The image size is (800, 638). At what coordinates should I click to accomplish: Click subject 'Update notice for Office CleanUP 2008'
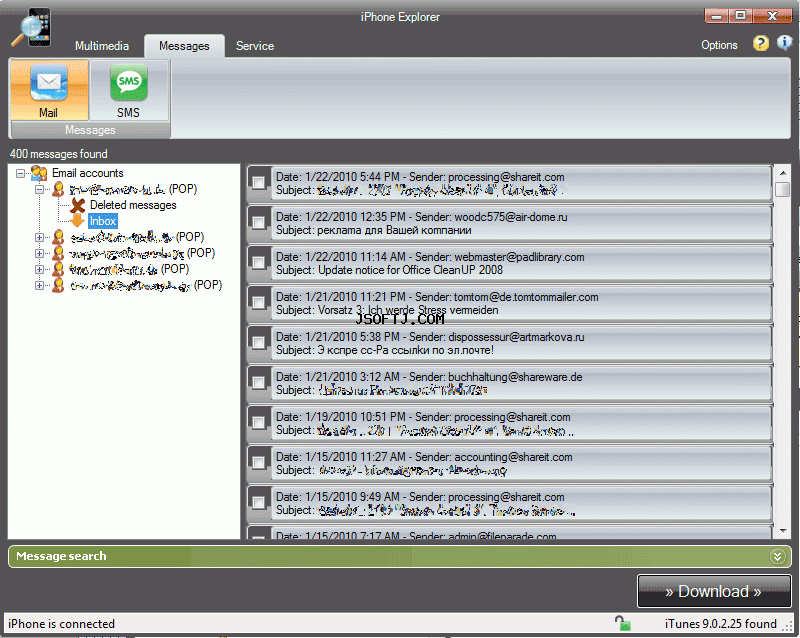(x=411, y=270)
